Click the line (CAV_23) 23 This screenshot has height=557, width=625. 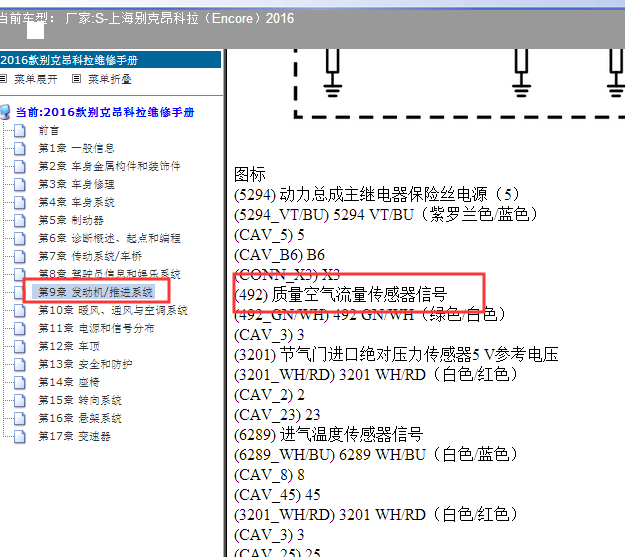(277, 415)
